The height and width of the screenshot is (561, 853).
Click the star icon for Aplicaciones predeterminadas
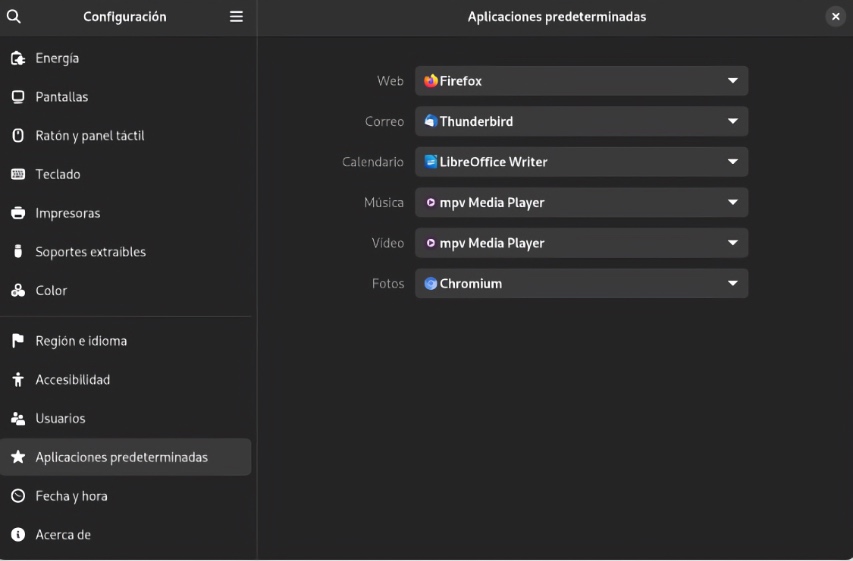pos(18,457)
